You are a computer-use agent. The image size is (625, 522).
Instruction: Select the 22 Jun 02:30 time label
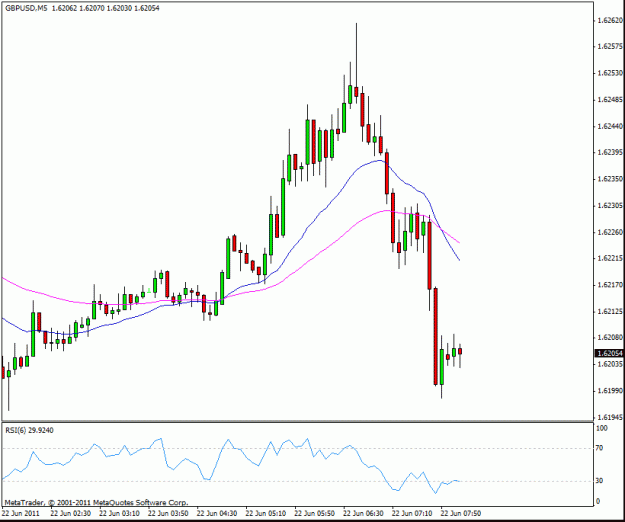71,513
